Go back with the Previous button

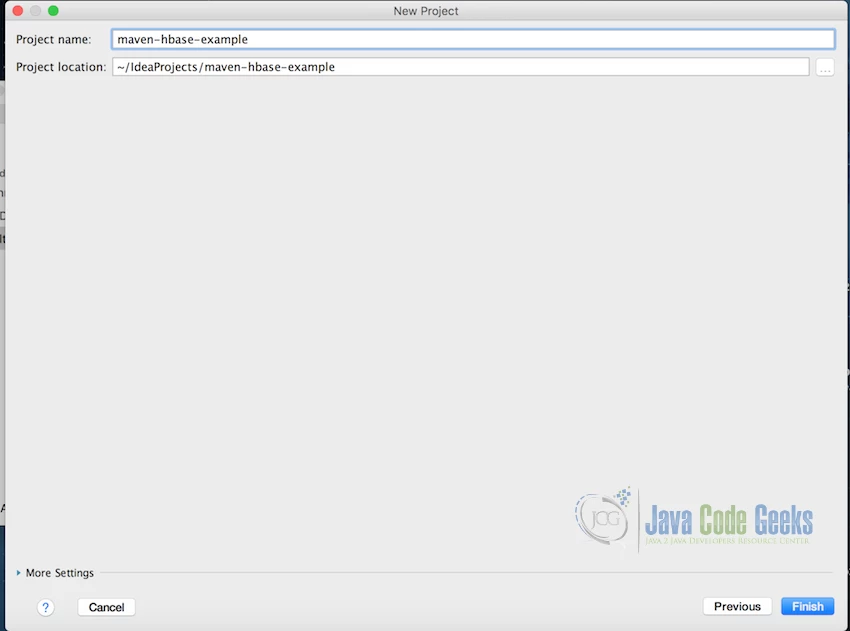tap(737, 606)
